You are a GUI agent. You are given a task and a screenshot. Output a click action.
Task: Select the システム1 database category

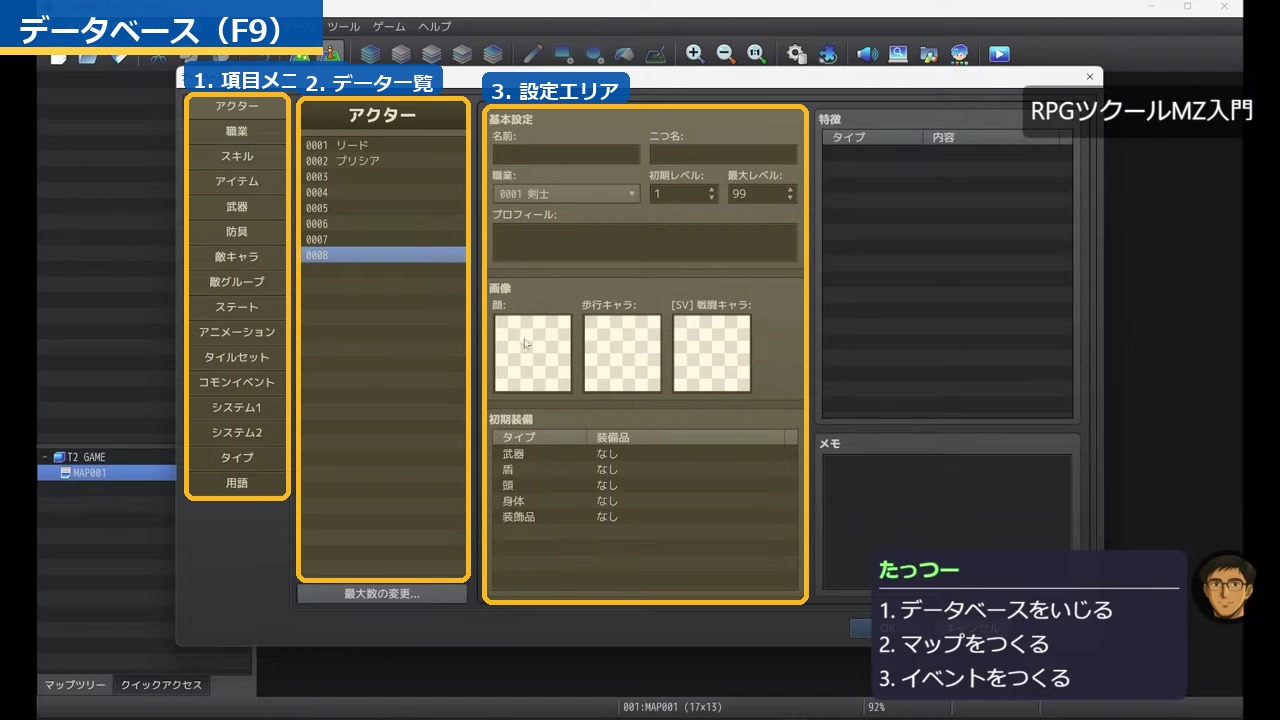[x=237, y=407]
